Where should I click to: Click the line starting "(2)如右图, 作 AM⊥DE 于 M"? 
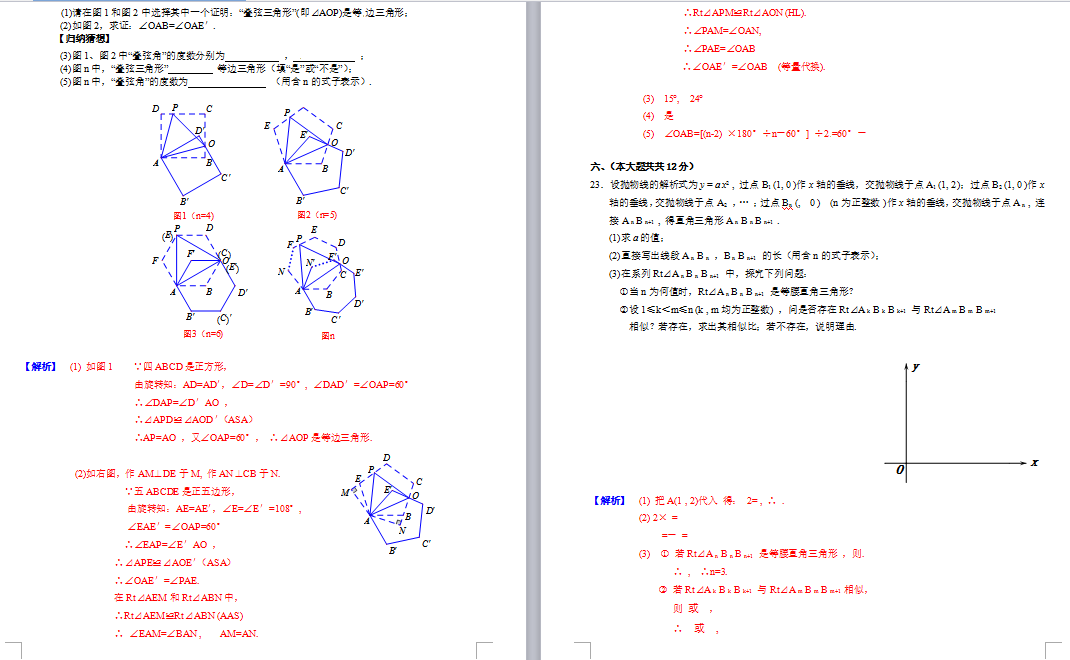point(177,474)
